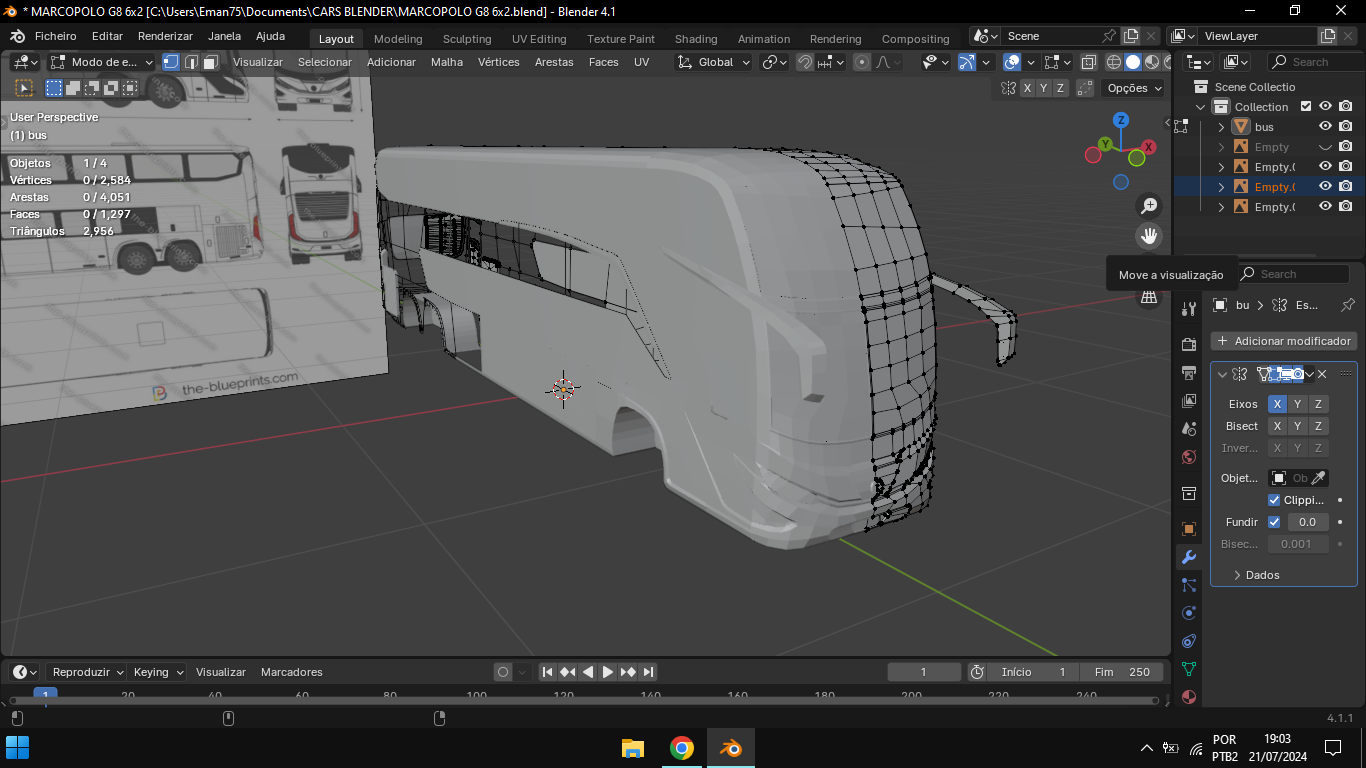Screen dimensions: 1366x768
Task: Click the zoom viewport magnifier icon
Action: click(1149, 206)
